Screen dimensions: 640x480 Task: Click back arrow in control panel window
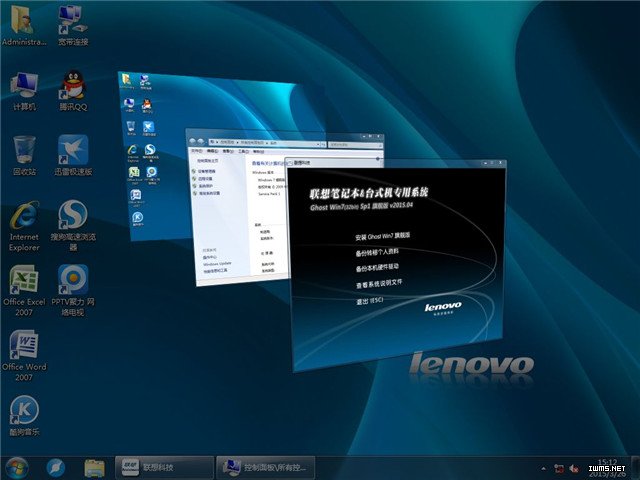(193, 141)
